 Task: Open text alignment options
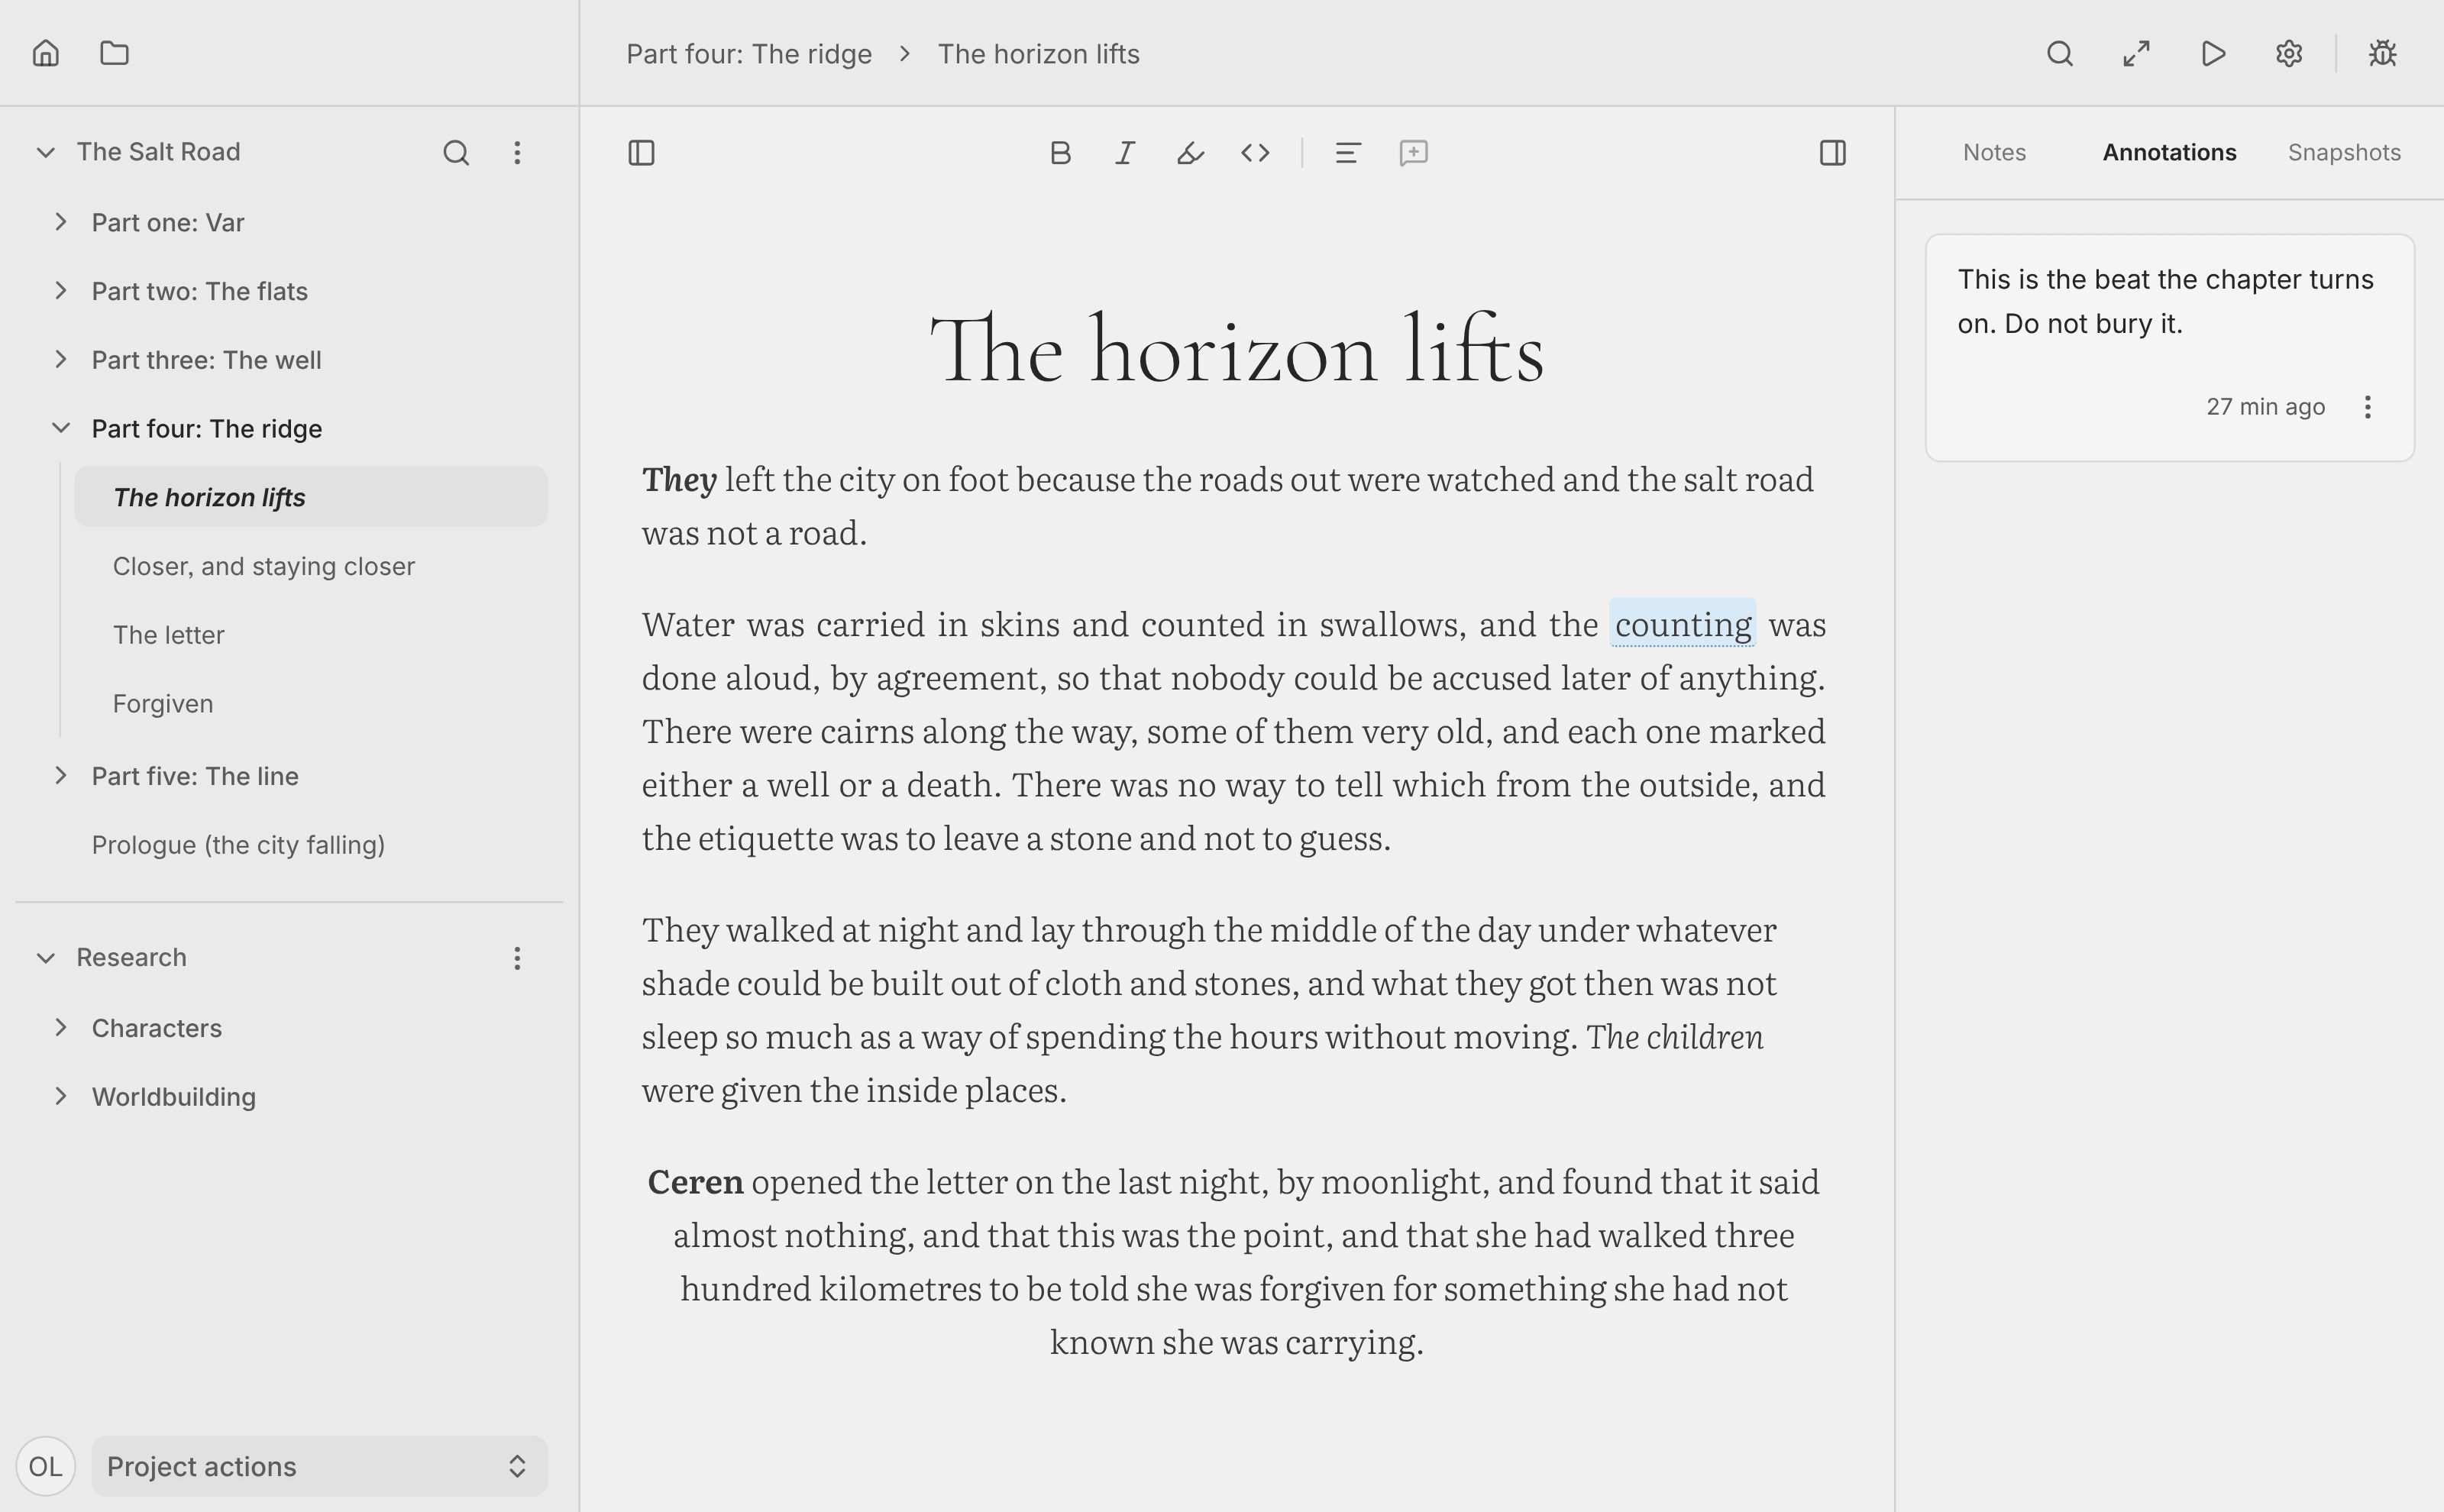click(1348, 153)
